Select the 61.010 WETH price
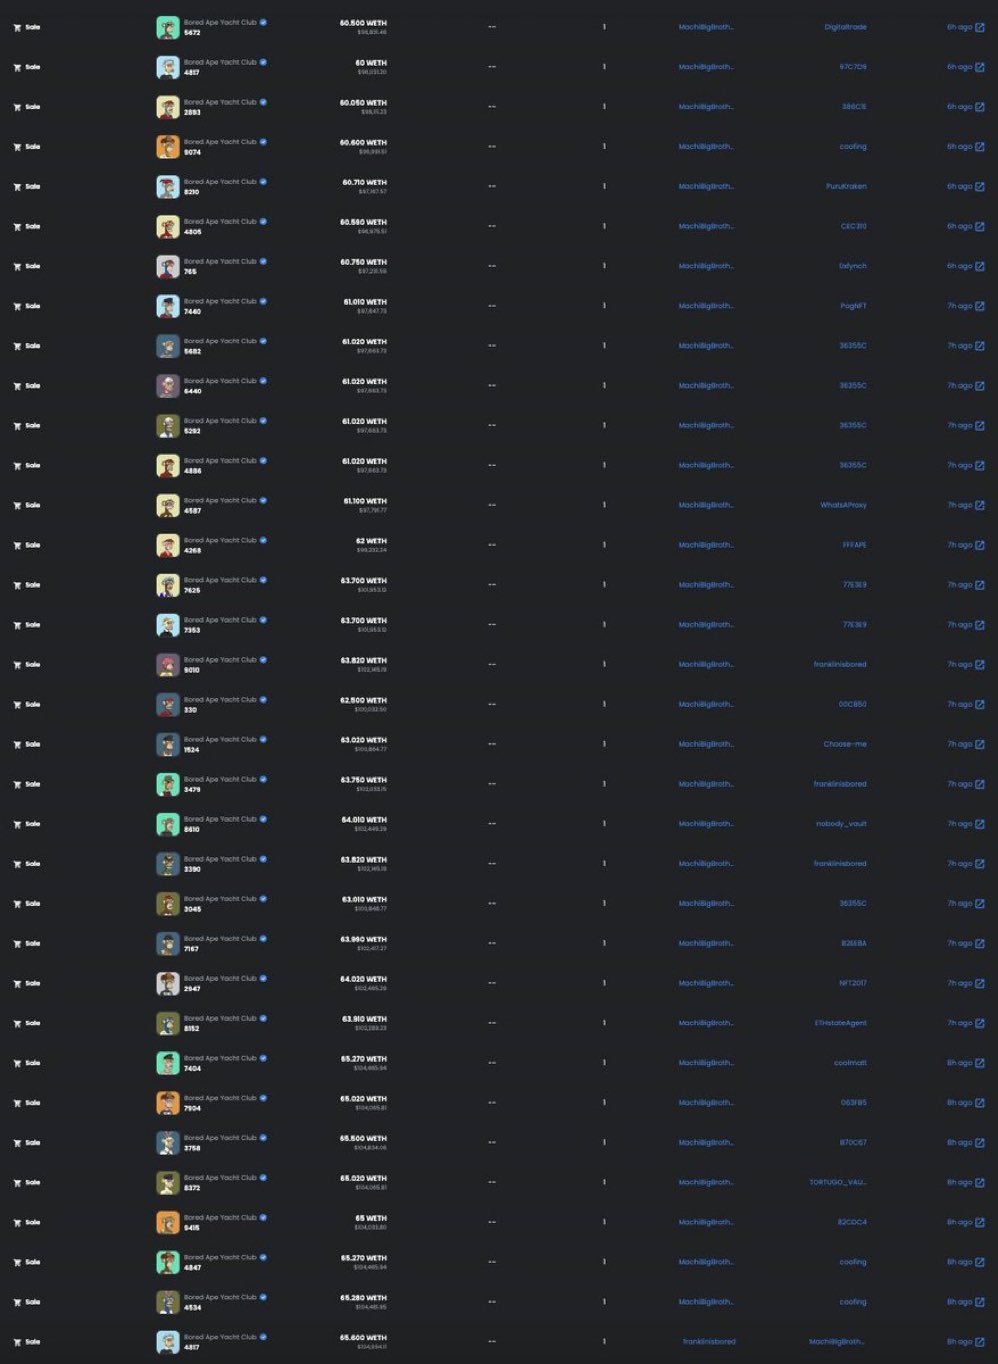The width and height of the screenshot is (998, 1364). coord(365,302)
